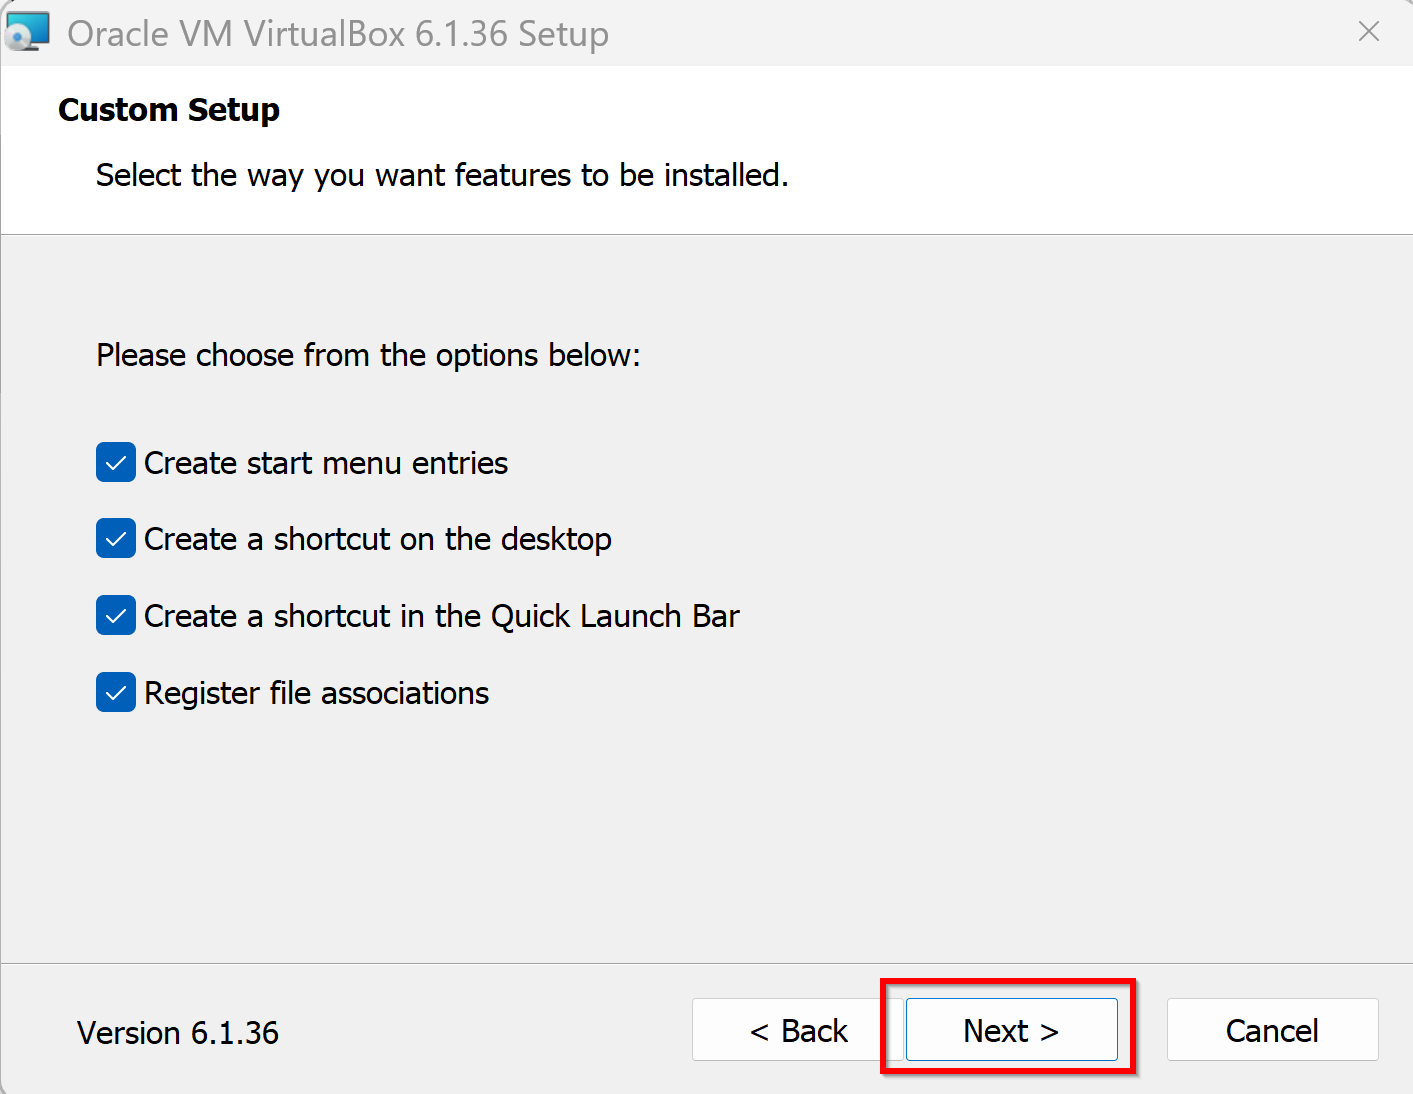Go to the previous step with Back
1413x1094 pixels.
798,1030
